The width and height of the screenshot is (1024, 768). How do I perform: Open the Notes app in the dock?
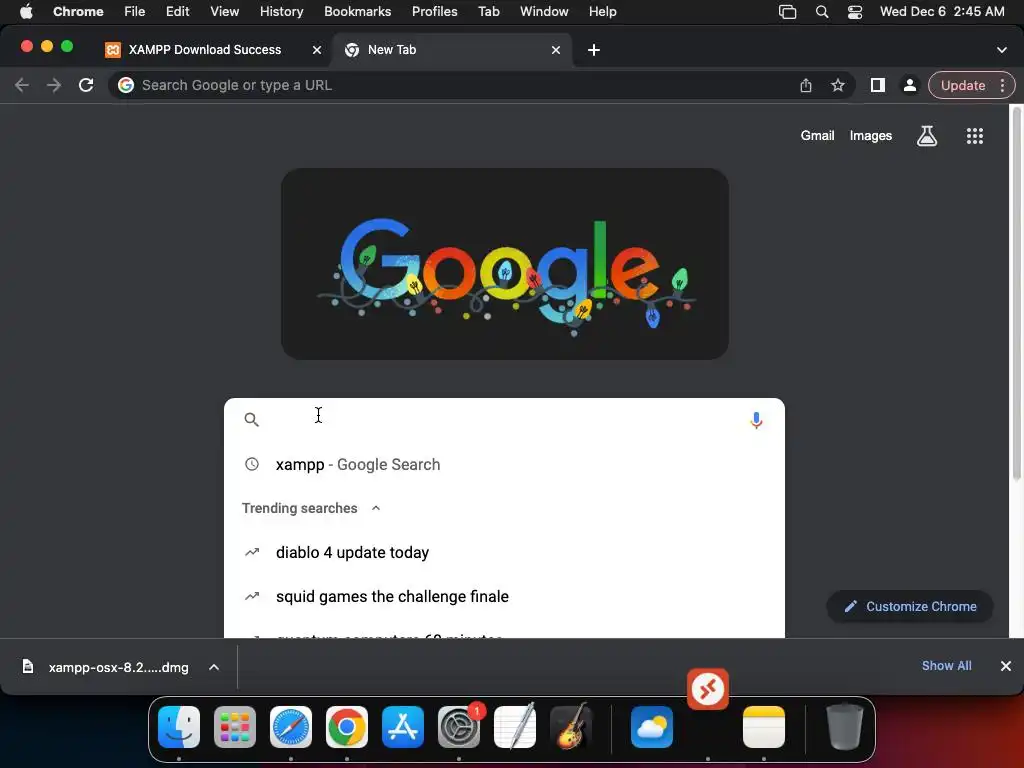point(763,726)
